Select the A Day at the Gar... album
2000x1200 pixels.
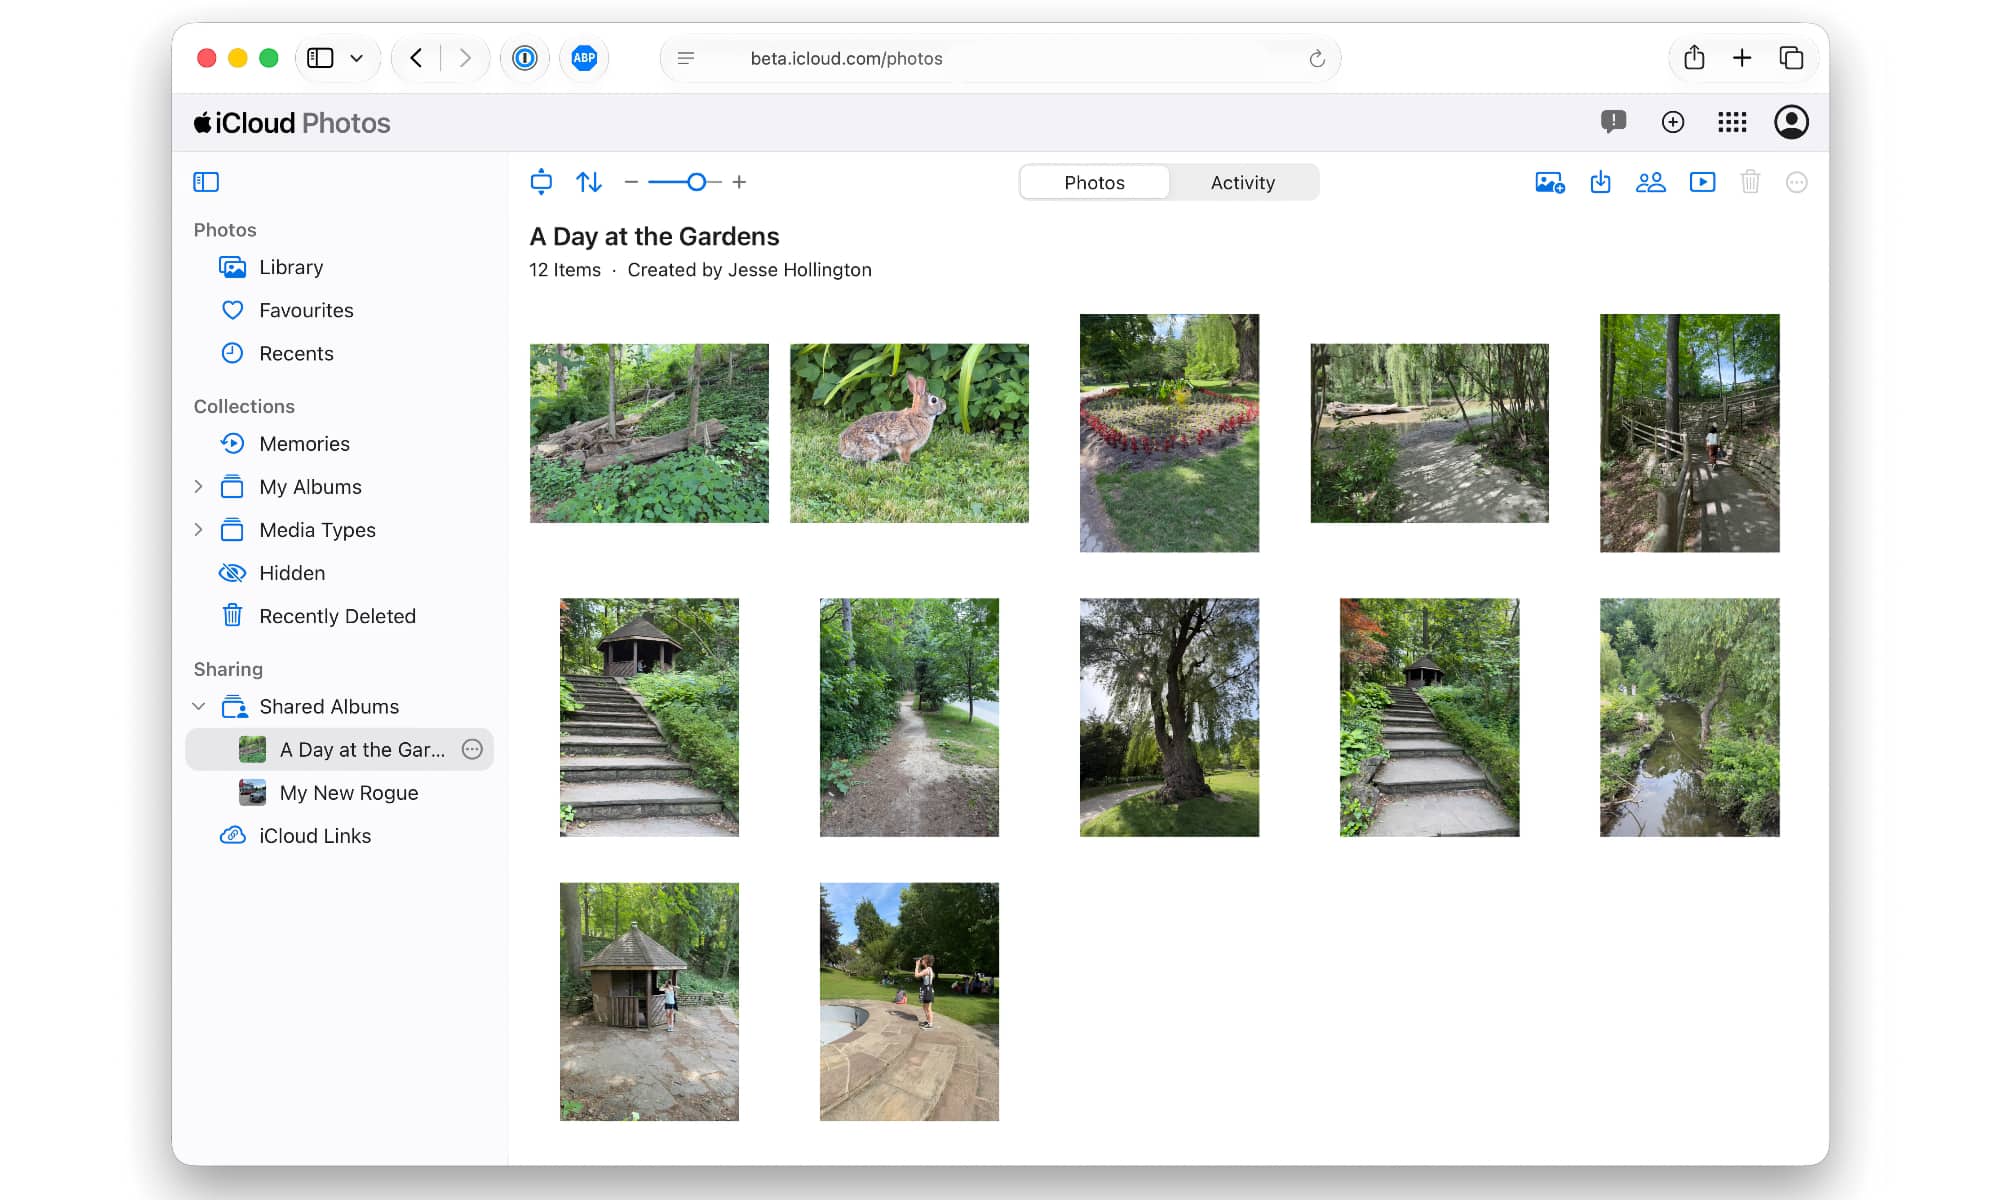click(340, 749)
